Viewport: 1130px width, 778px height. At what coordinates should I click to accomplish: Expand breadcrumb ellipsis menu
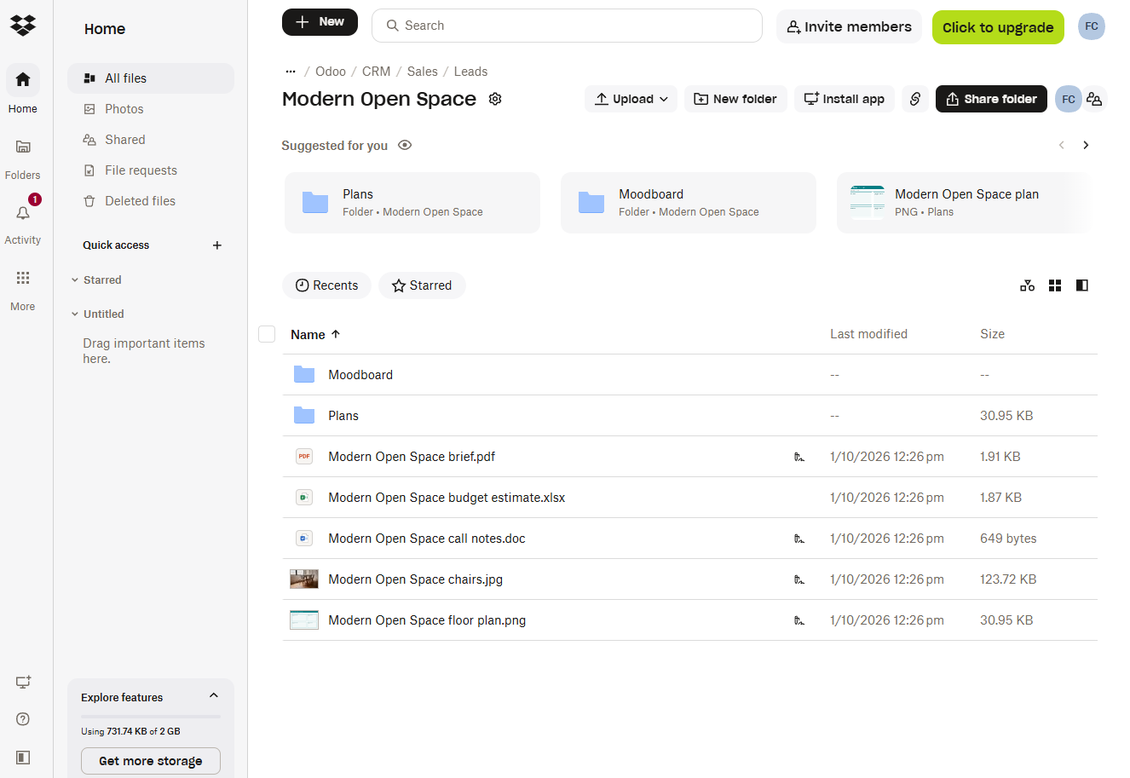pos(290,71)
